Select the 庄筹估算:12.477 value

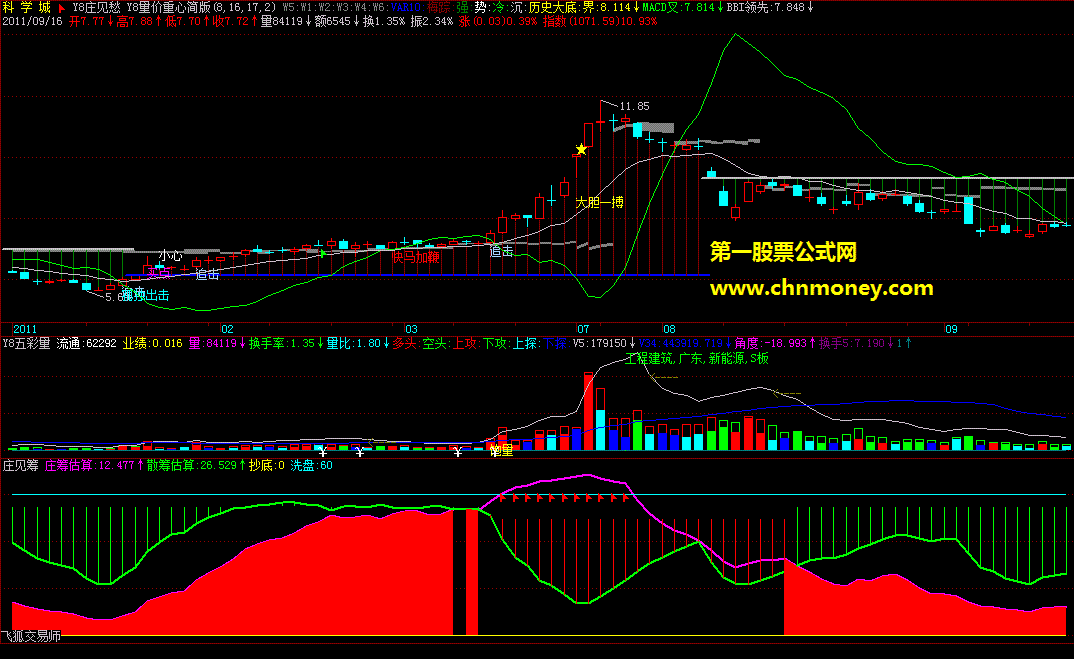(x=90, y=465)
